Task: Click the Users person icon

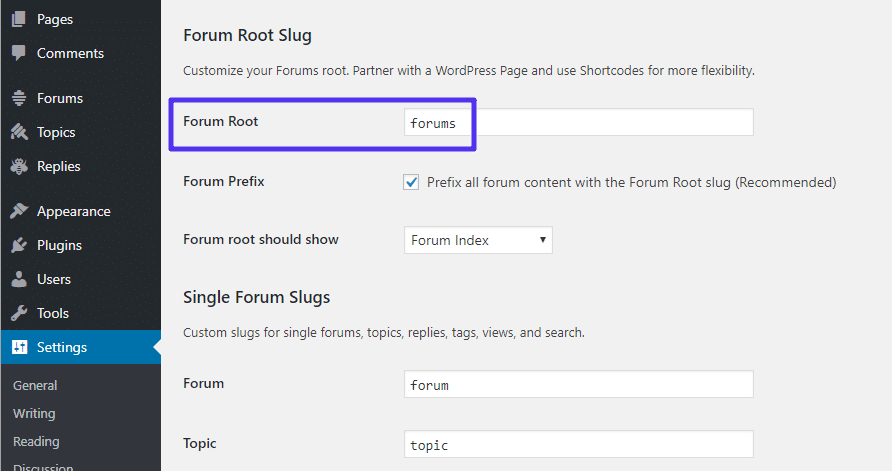Action: pyautogui.click(x=19, y=279)
